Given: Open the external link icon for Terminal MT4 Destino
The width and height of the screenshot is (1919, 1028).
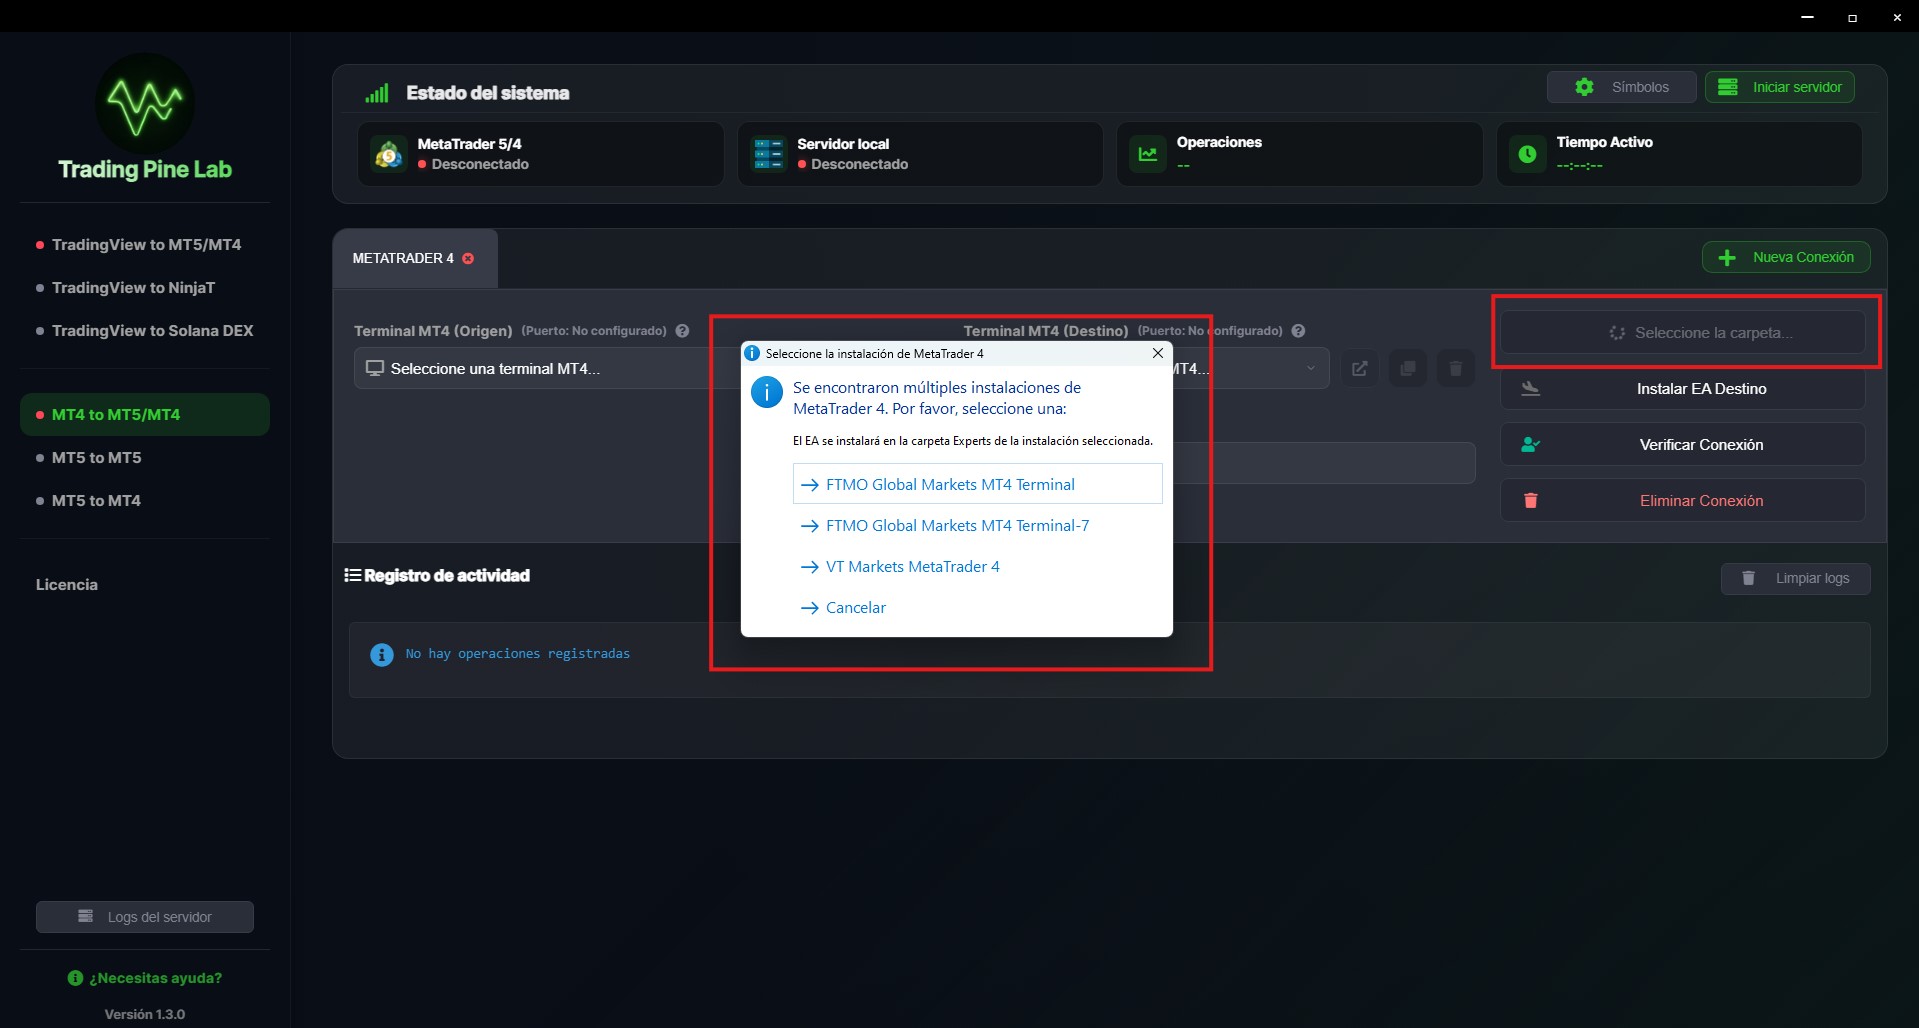Looking at the screenshot, I should click(x=1359, y=368).
